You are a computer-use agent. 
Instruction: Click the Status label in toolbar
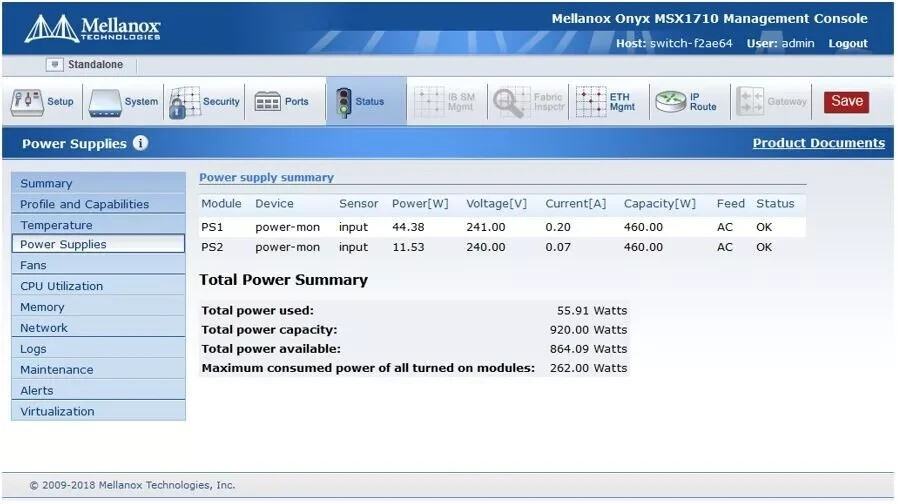(369, 101)
